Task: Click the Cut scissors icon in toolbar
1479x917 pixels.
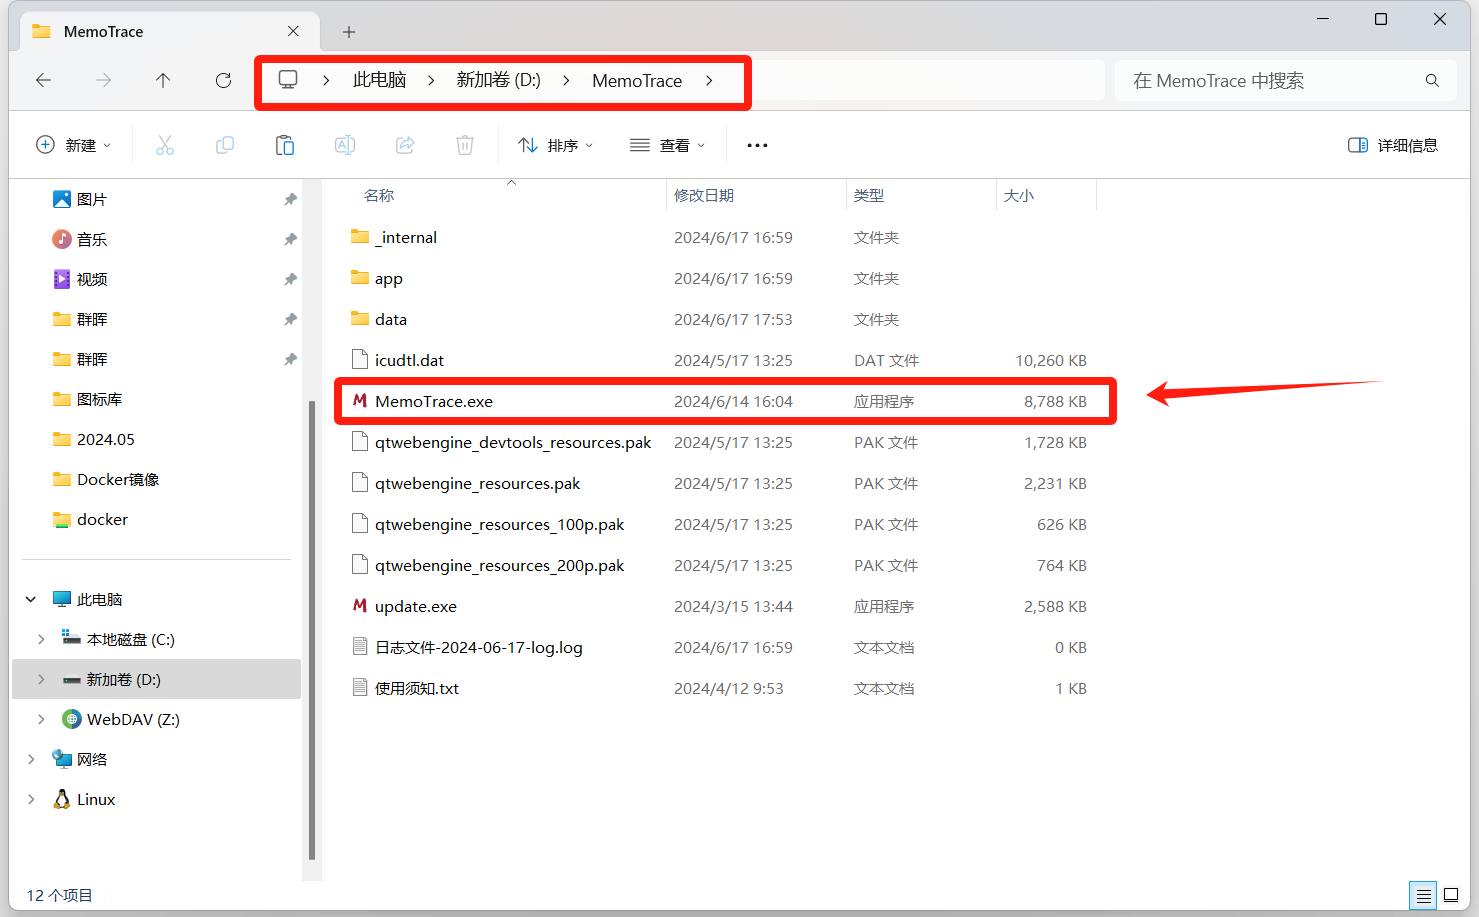Action: point(165,146)
